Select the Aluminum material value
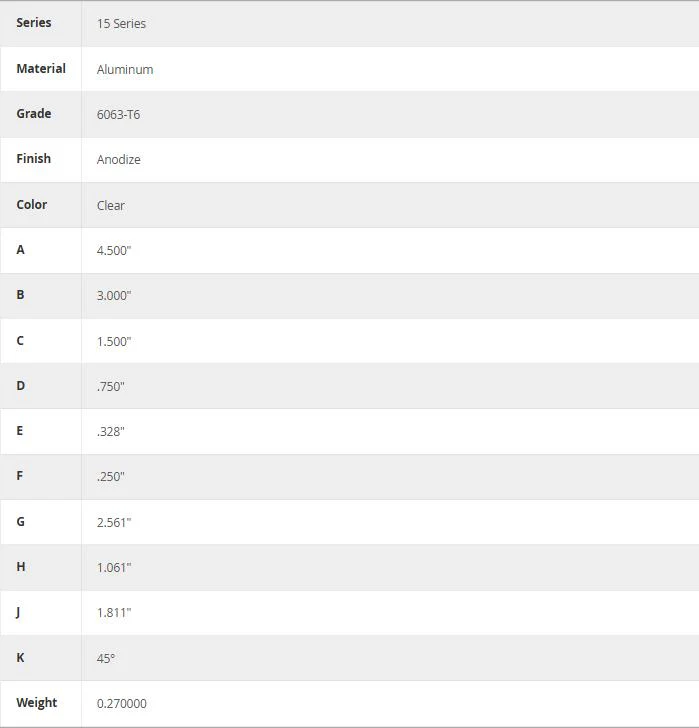 (125, 70)
